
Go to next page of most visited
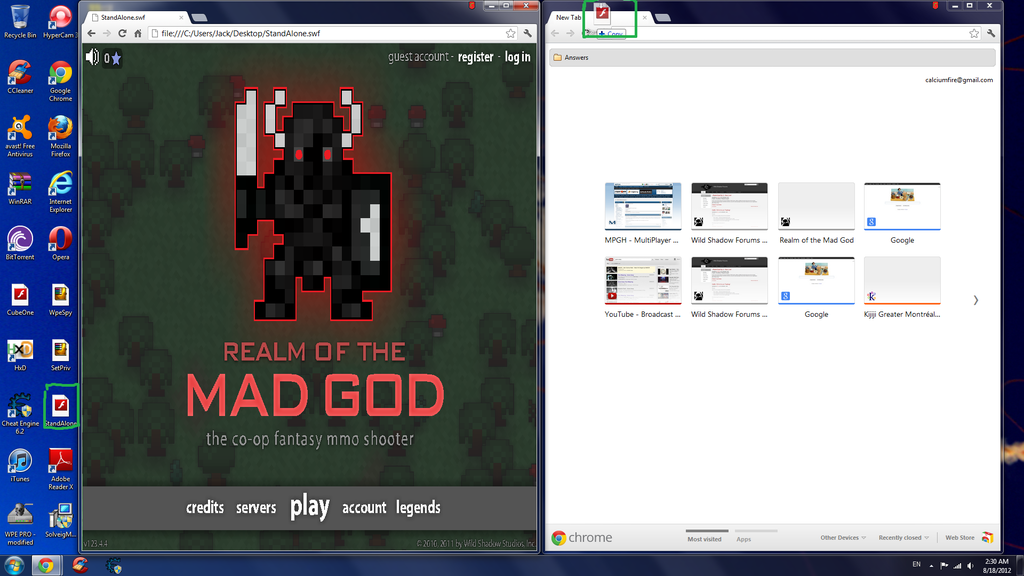tap(976, 300)
